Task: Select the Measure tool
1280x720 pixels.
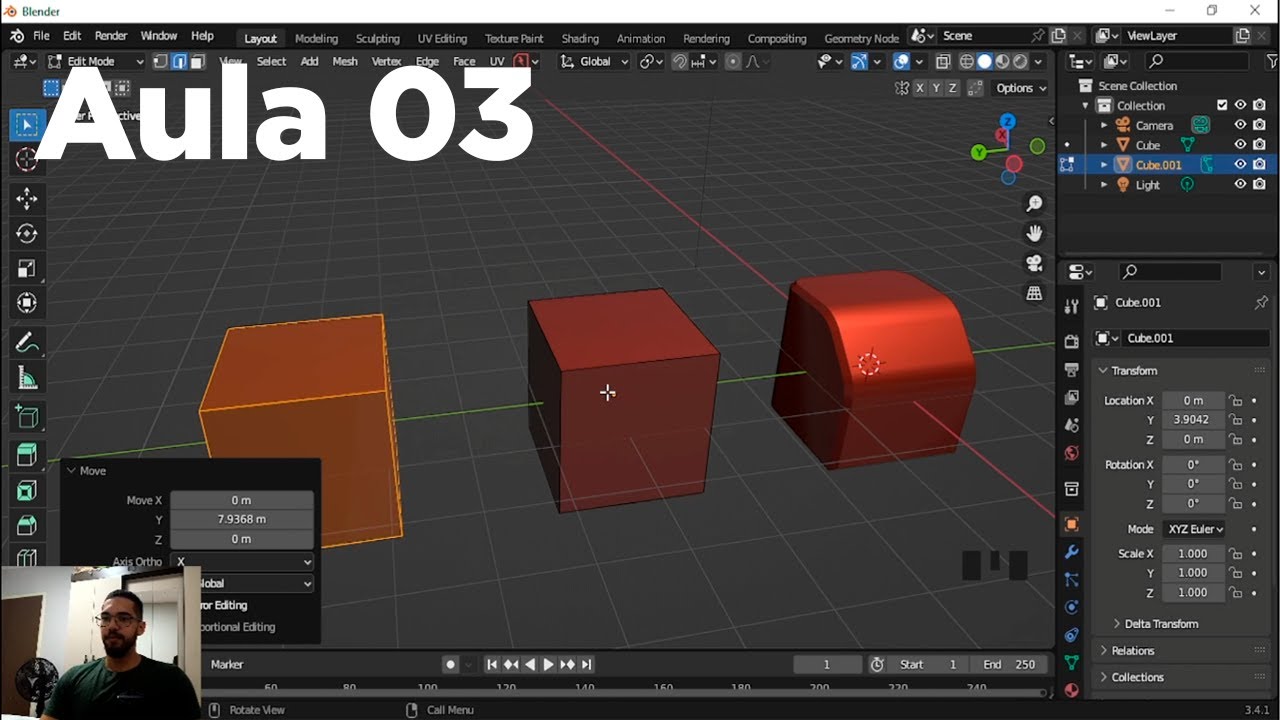Action: pyautogui.click(x=27, y=378)
